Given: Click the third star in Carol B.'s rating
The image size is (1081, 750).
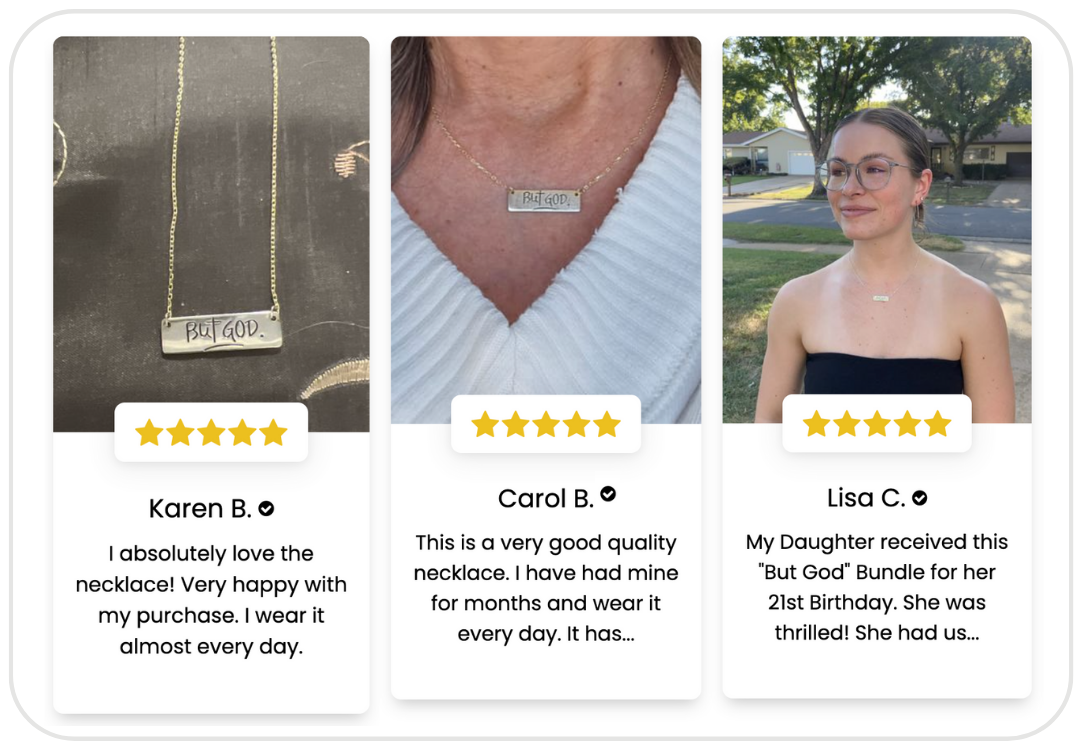Looking at the screenshot, I should [546, 425].
